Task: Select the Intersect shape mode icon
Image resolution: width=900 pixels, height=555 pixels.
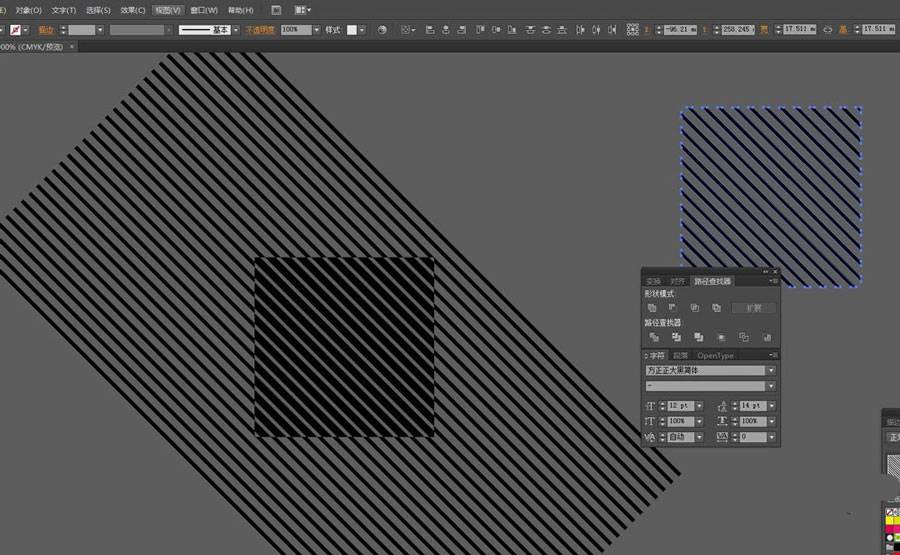Action: [695, 308]
